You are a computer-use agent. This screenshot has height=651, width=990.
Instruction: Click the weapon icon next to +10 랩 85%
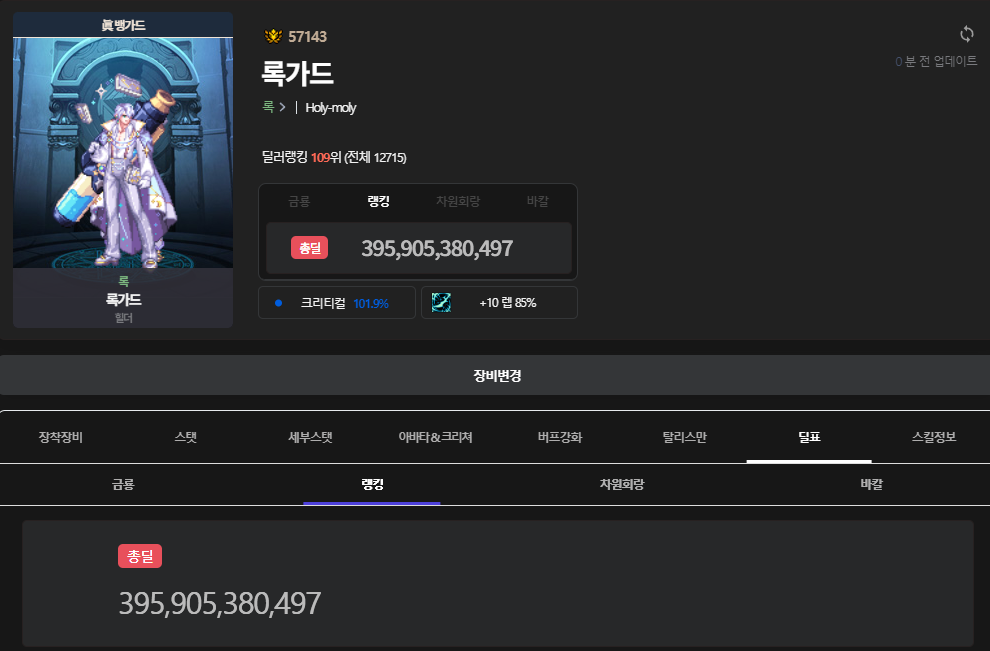point(441,302)
